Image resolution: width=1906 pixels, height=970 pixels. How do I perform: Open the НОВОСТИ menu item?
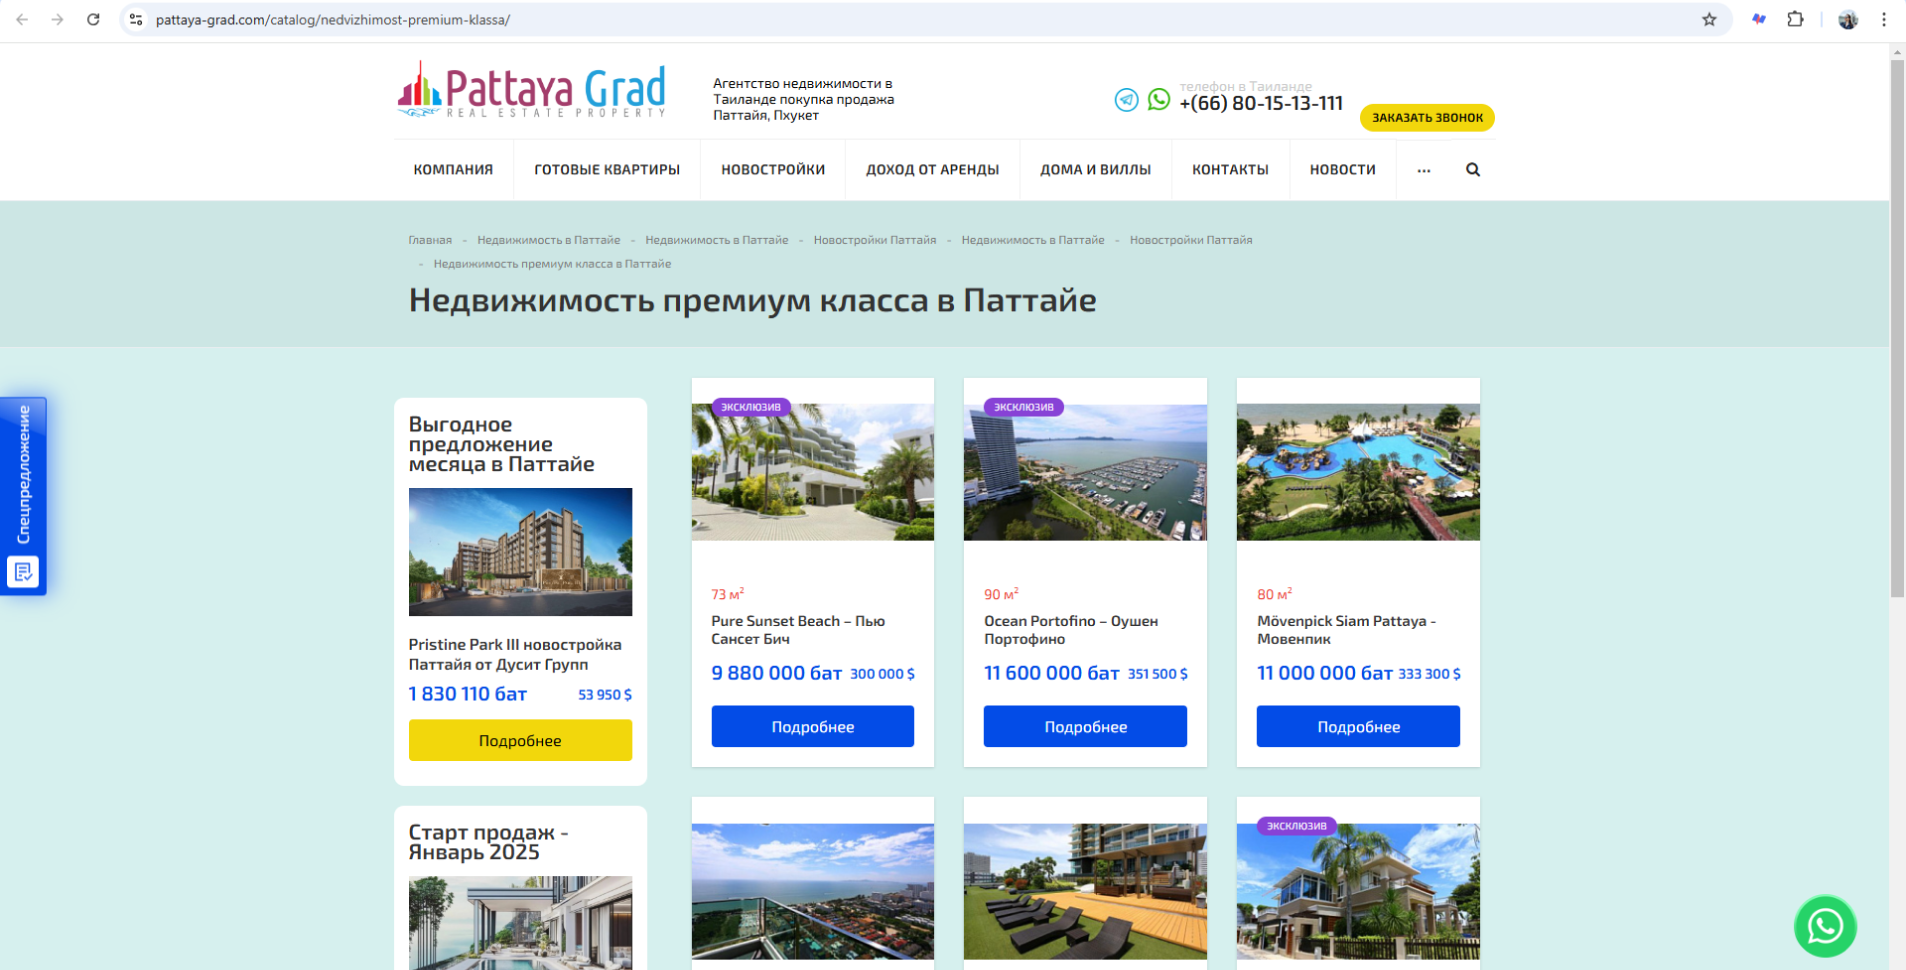[1342, 170]
